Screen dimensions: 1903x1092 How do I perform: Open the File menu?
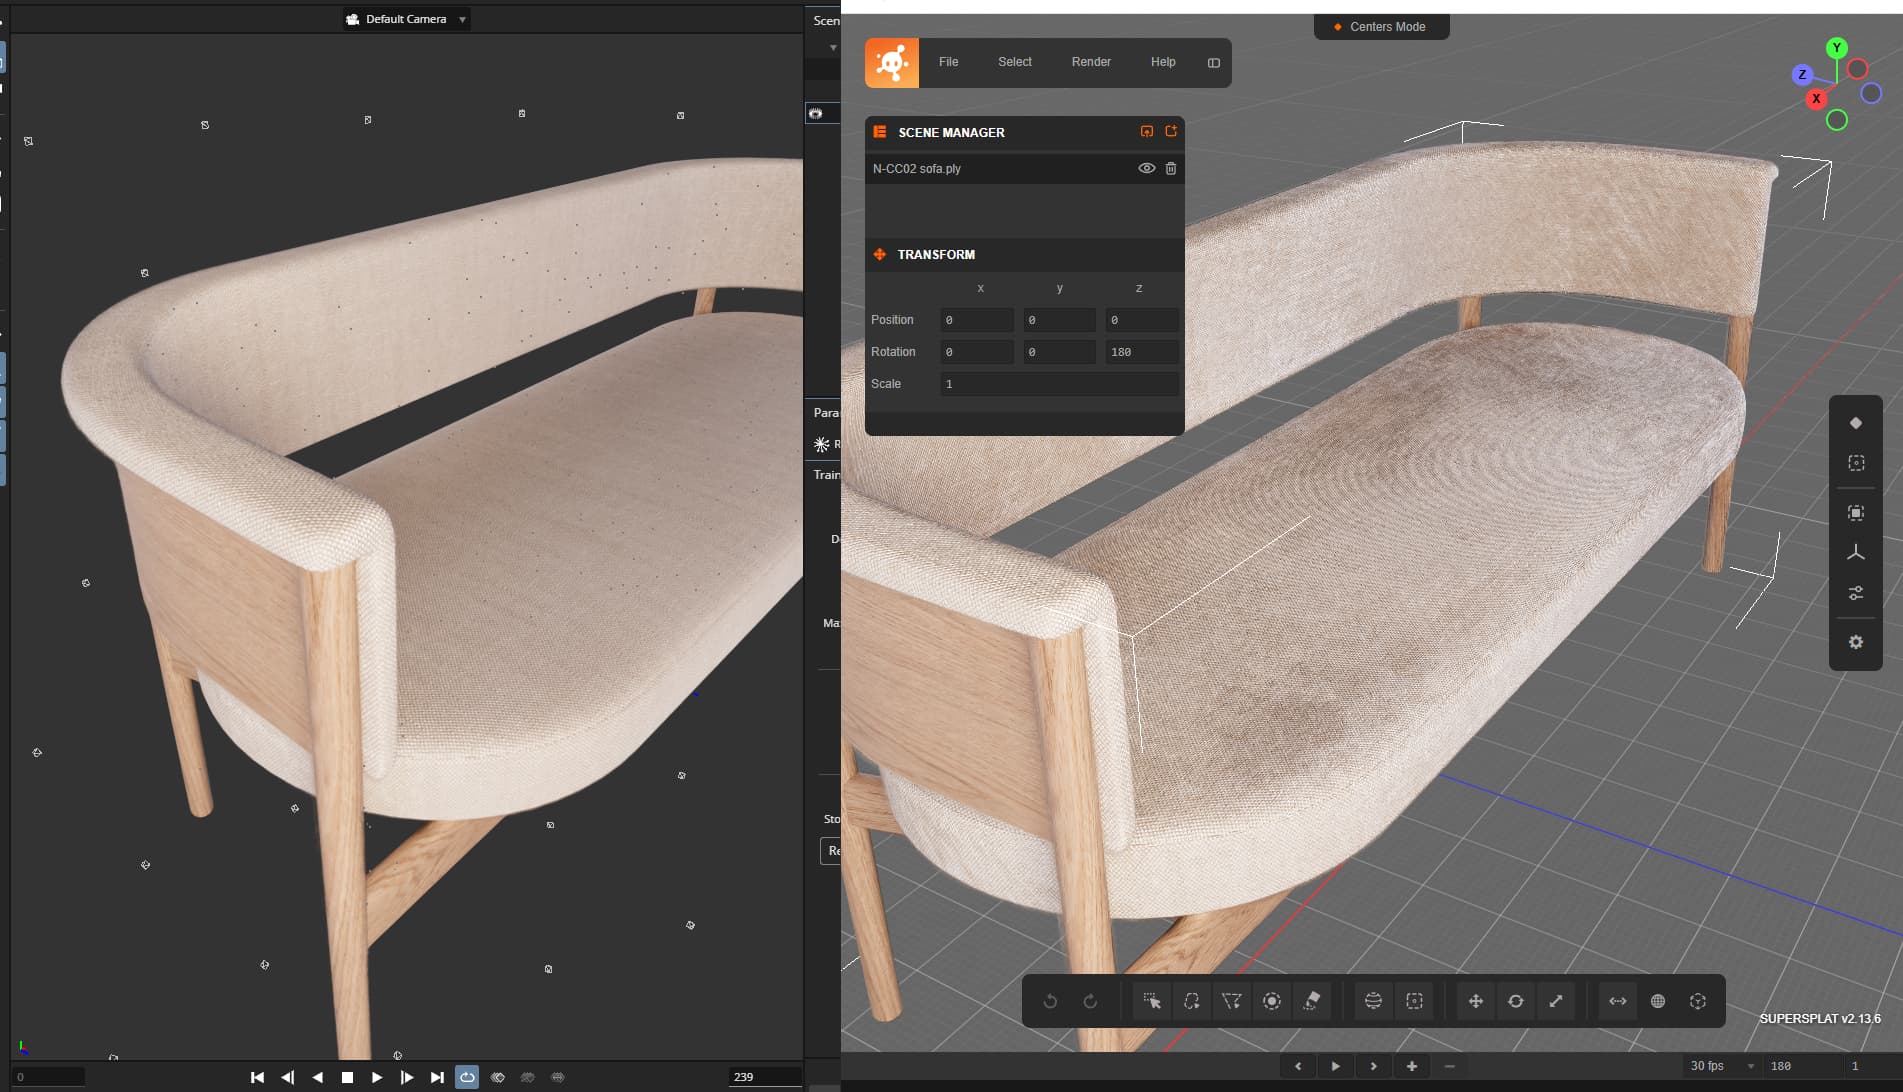tap(948, 62)
